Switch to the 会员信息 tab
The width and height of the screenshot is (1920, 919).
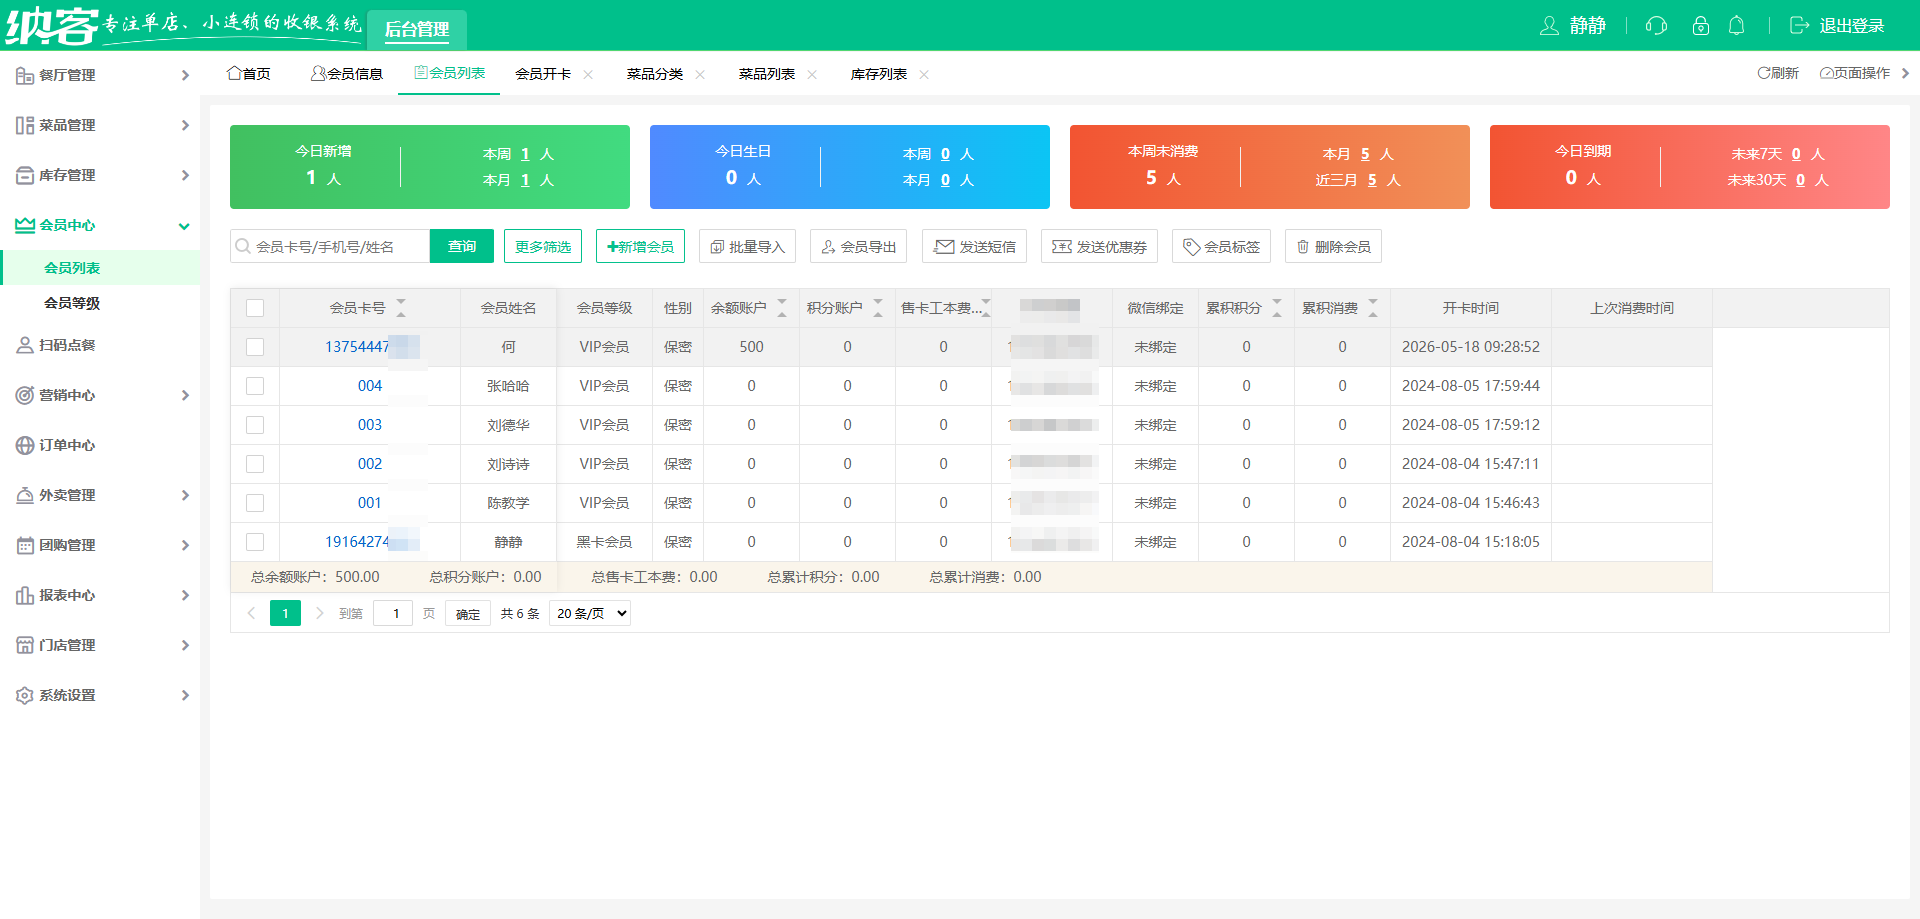pos(347,74)
